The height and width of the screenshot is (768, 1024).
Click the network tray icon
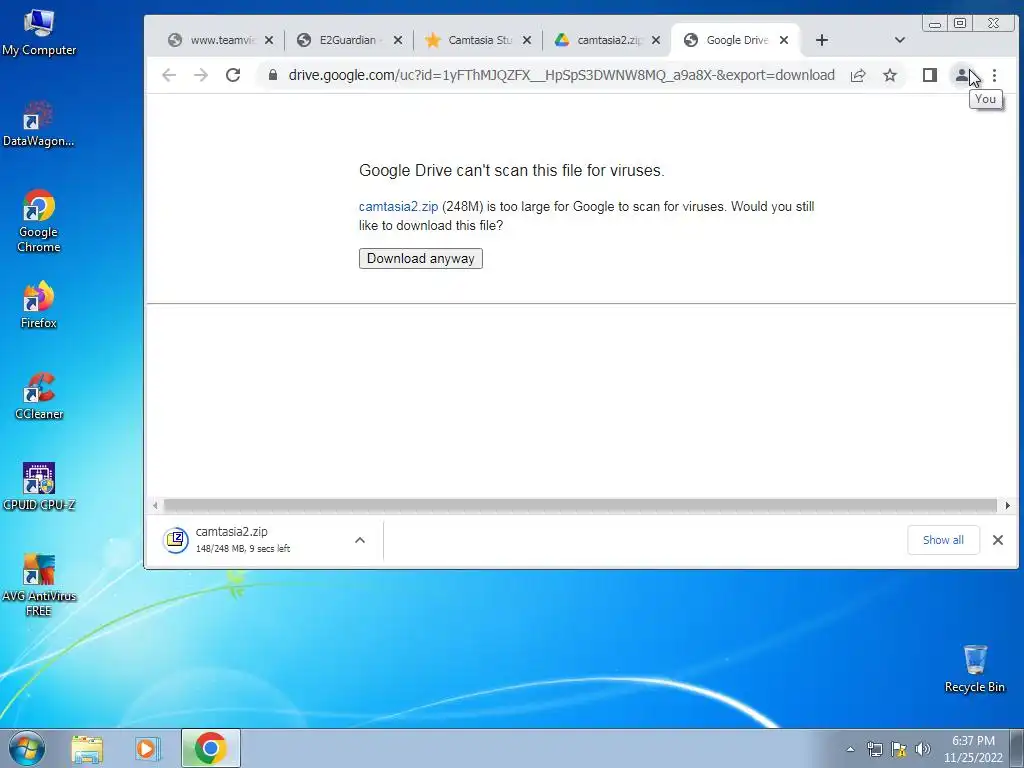pos(874,749)
